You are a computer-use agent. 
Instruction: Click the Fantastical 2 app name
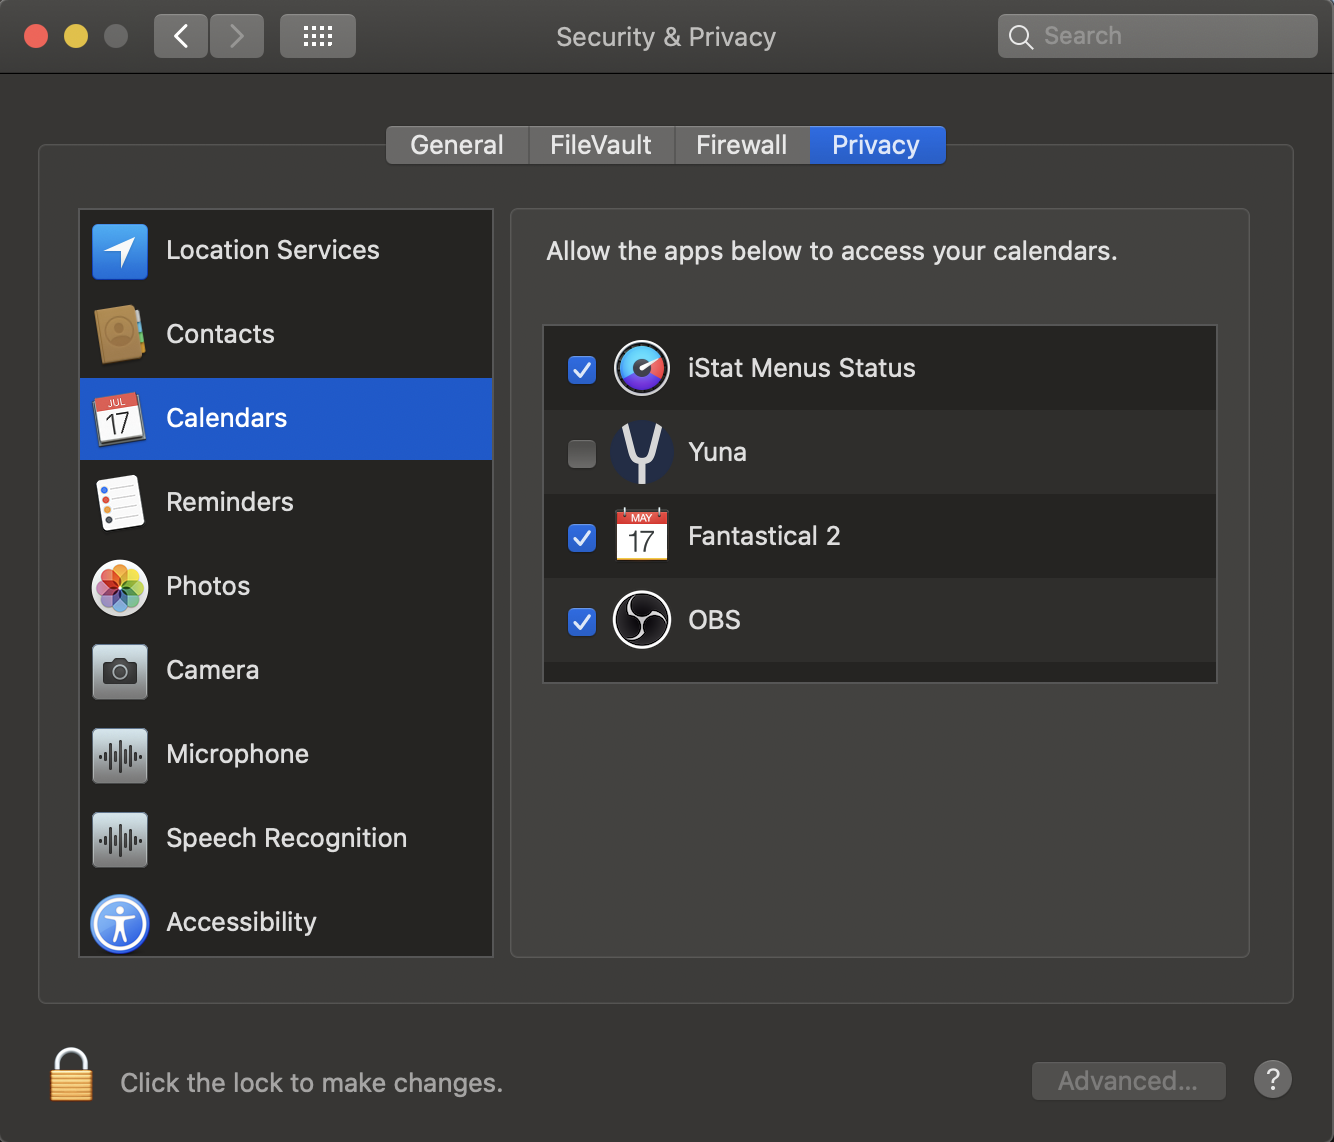click(764, 536)
